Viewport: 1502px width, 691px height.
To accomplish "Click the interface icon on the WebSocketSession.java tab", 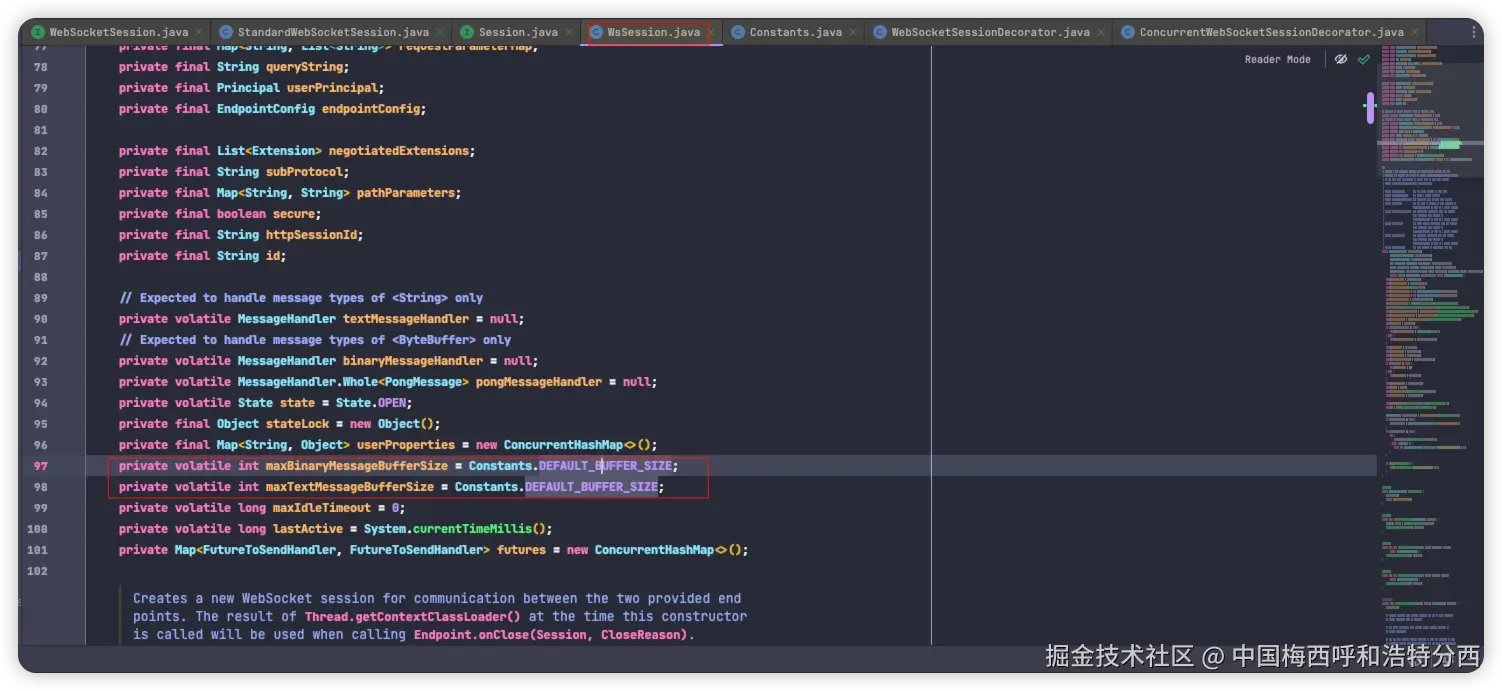I will click(x=36, y=32).
